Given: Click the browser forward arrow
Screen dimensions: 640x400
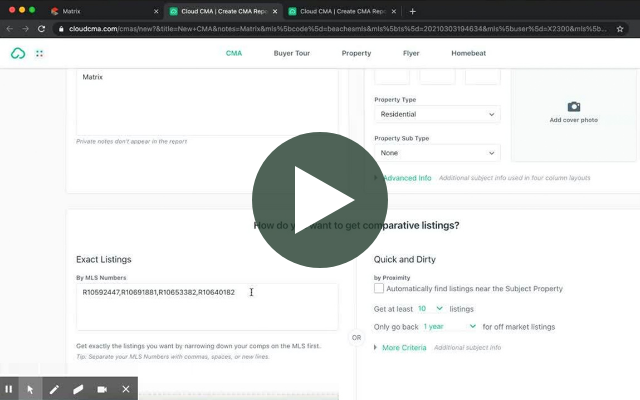Looking at the screenshot, I should coord(25,29).
